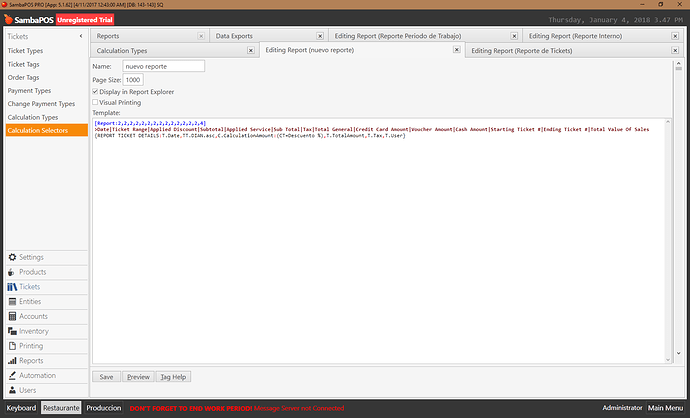Edit the Page Size input field
Screen dimensions: 690x418
click(x=133, y=80)
